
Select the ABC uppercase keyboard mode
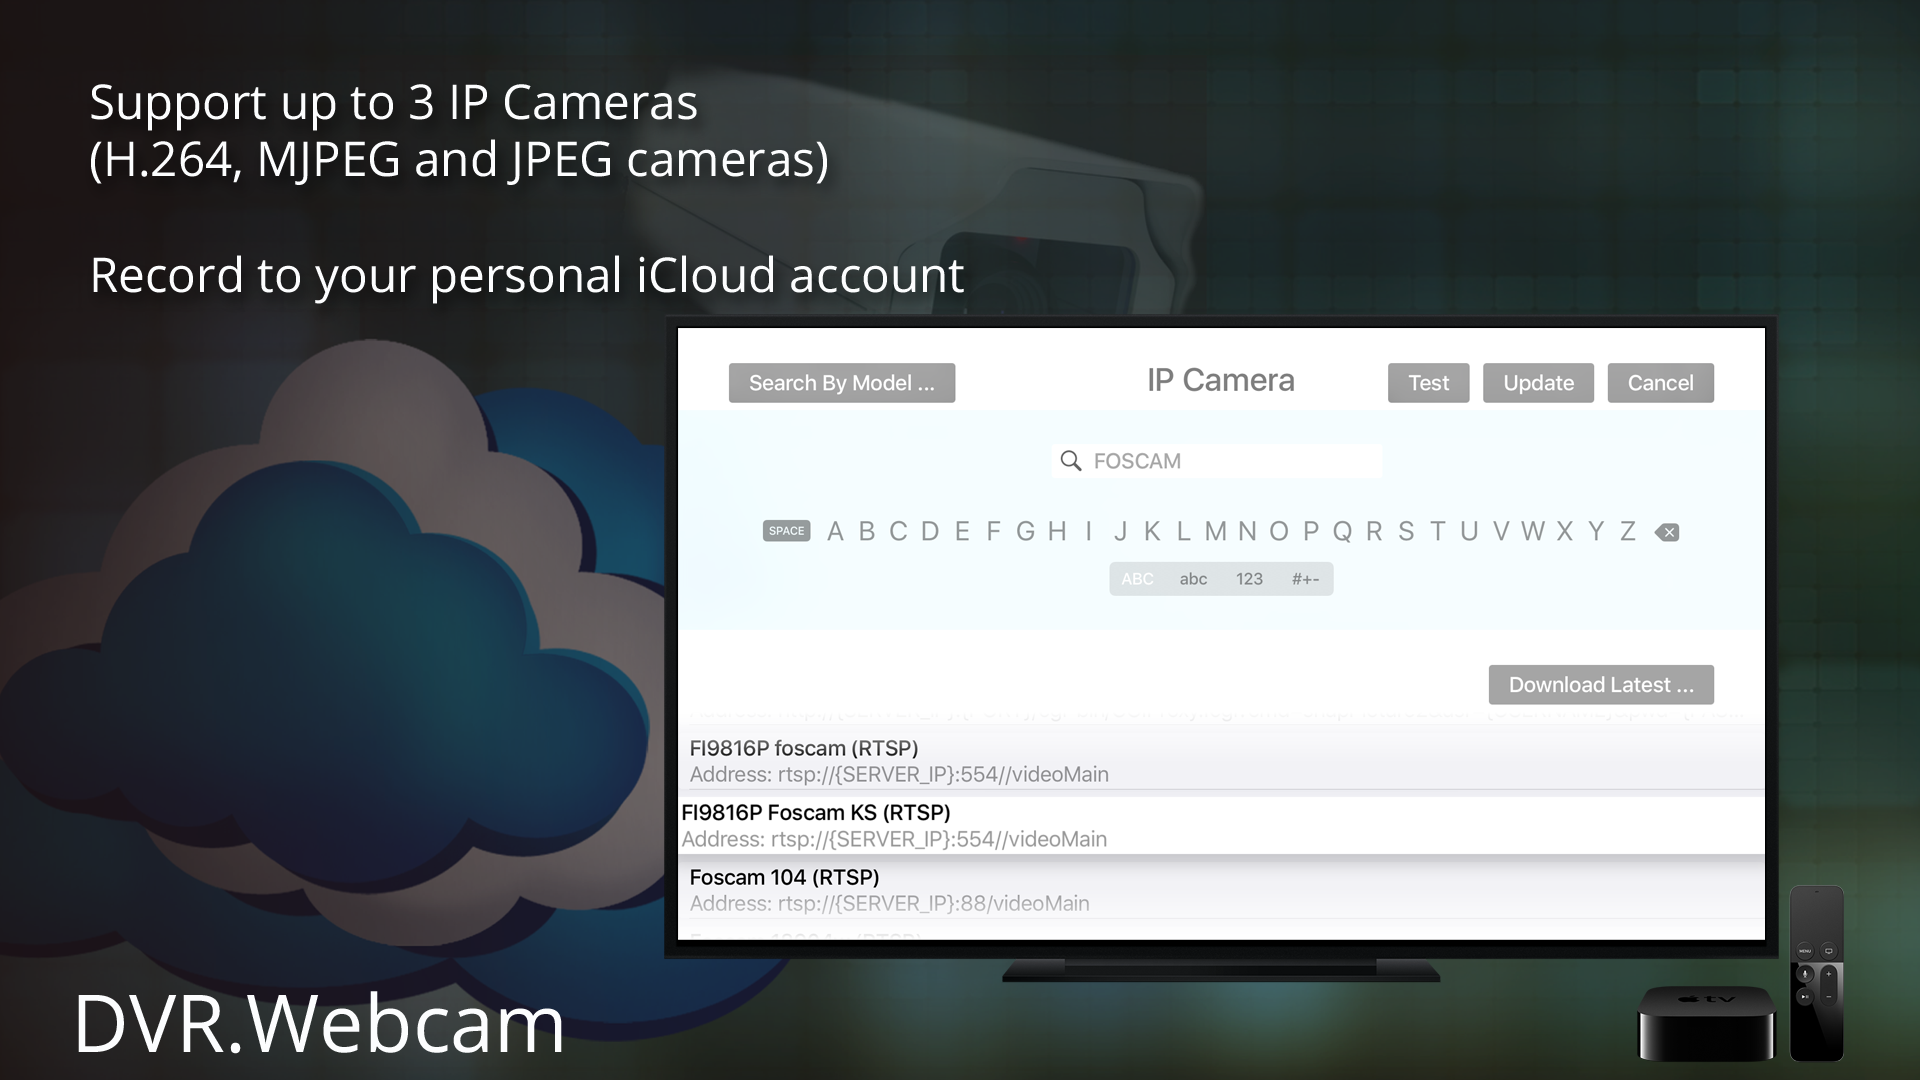pos(1137,579)
